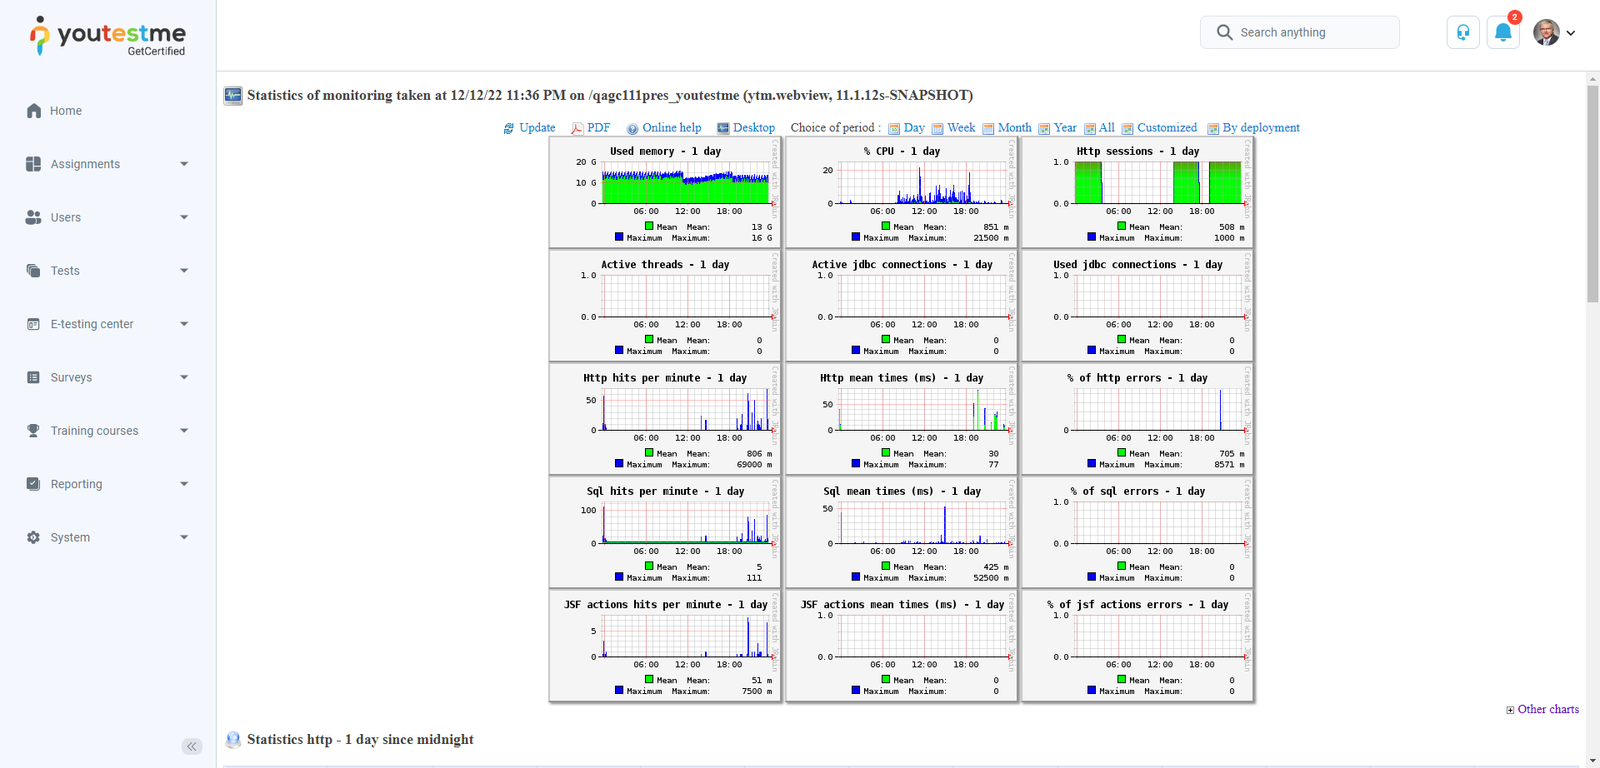Click the Home icon in sidebar

click(34, 111)
